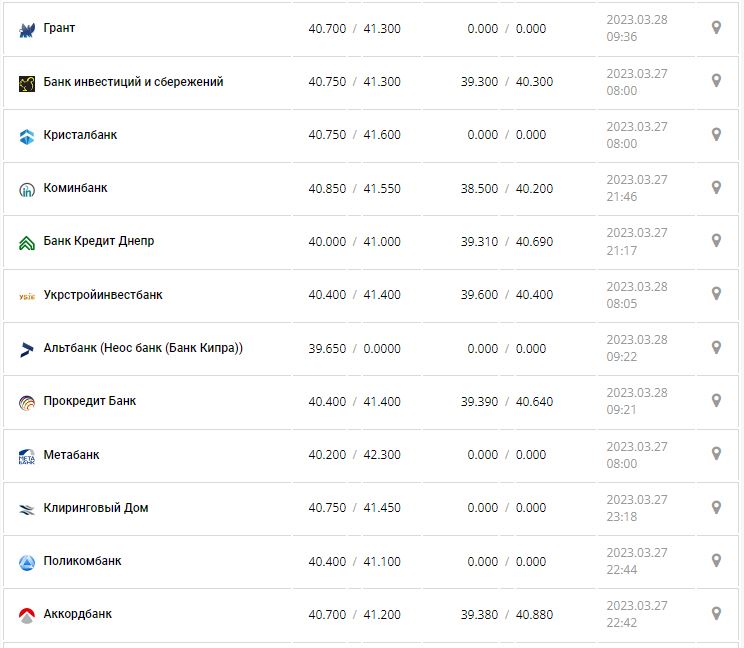Click location pin for Банк инвестиций и сбережений
Screen dimensions: 744x648
pos(716,81)
